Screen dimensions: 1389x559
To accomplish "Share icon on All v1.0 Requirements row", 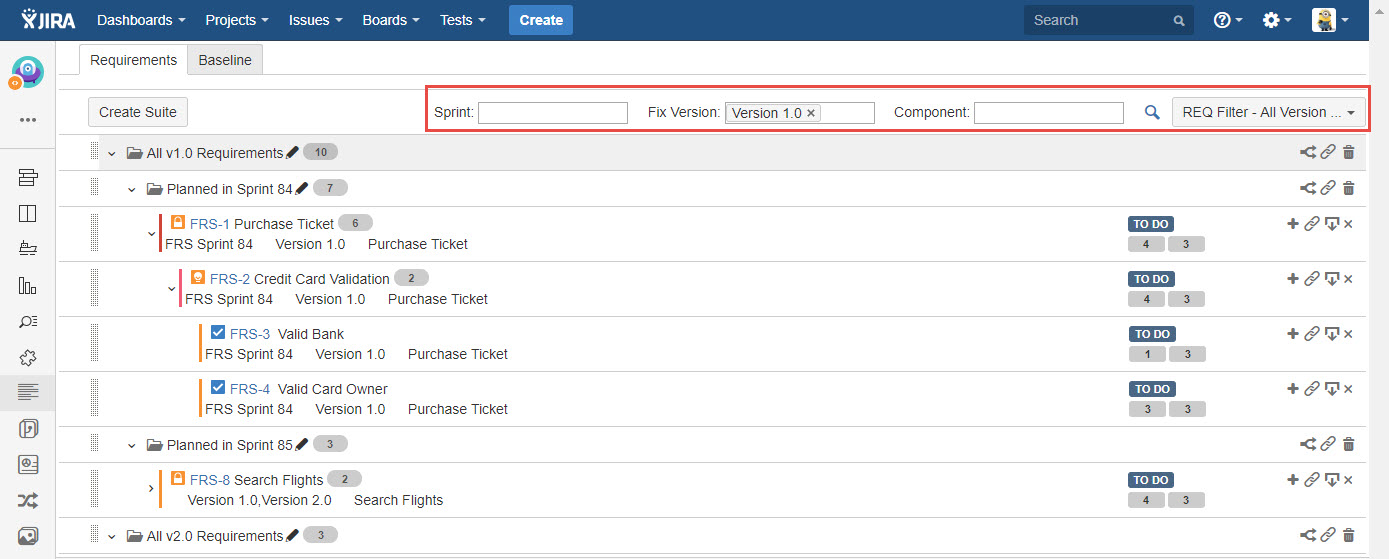I will pos(1307,153).
